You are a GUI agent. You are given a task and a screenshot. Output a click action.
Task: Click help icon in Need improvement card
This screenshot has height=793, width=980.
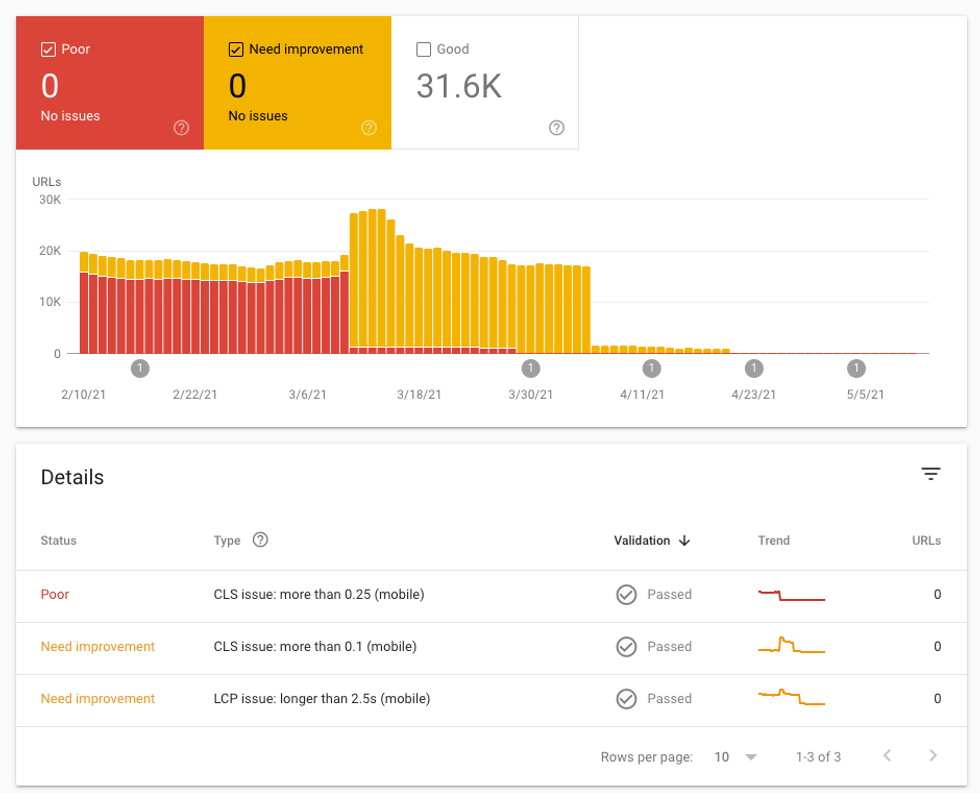(369, 128)
